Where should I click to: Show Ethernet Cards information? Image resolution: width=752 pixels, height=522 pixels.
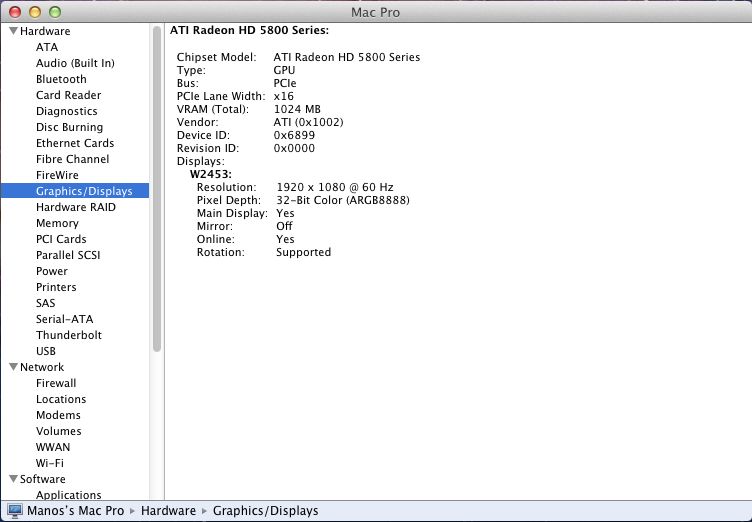[75, 143]
